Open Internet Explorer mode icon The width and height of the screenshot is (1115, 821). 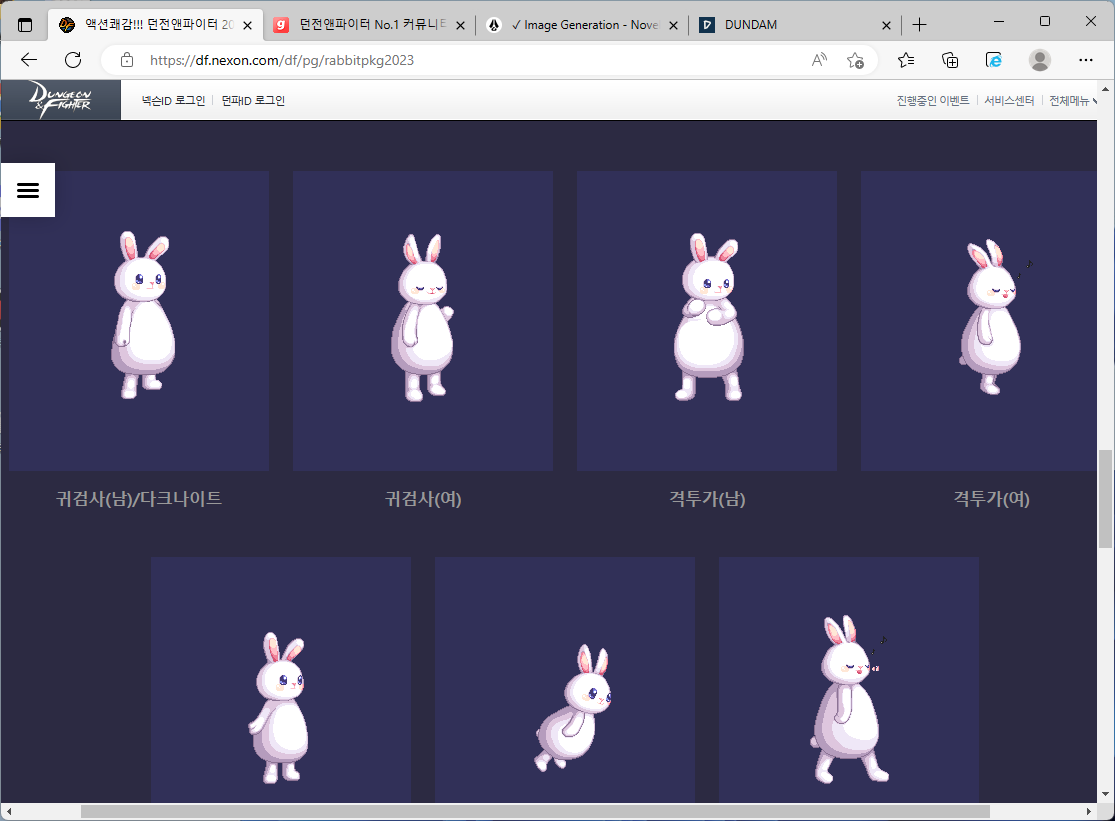pos(994,60)
